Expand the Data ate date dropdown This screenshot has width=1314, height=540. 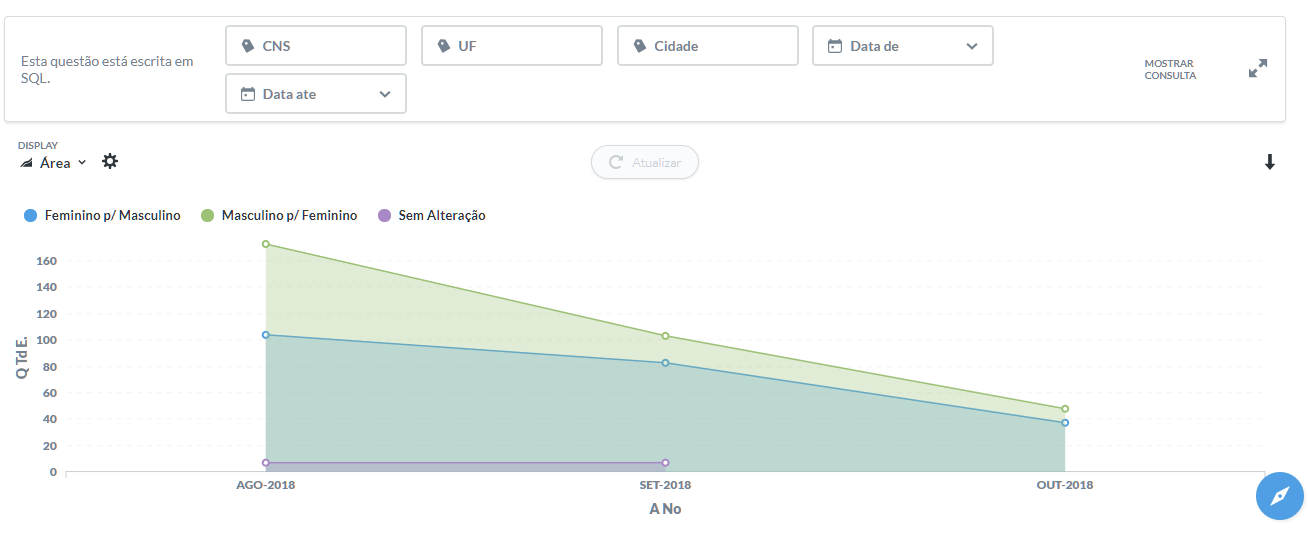click(385, 94)
